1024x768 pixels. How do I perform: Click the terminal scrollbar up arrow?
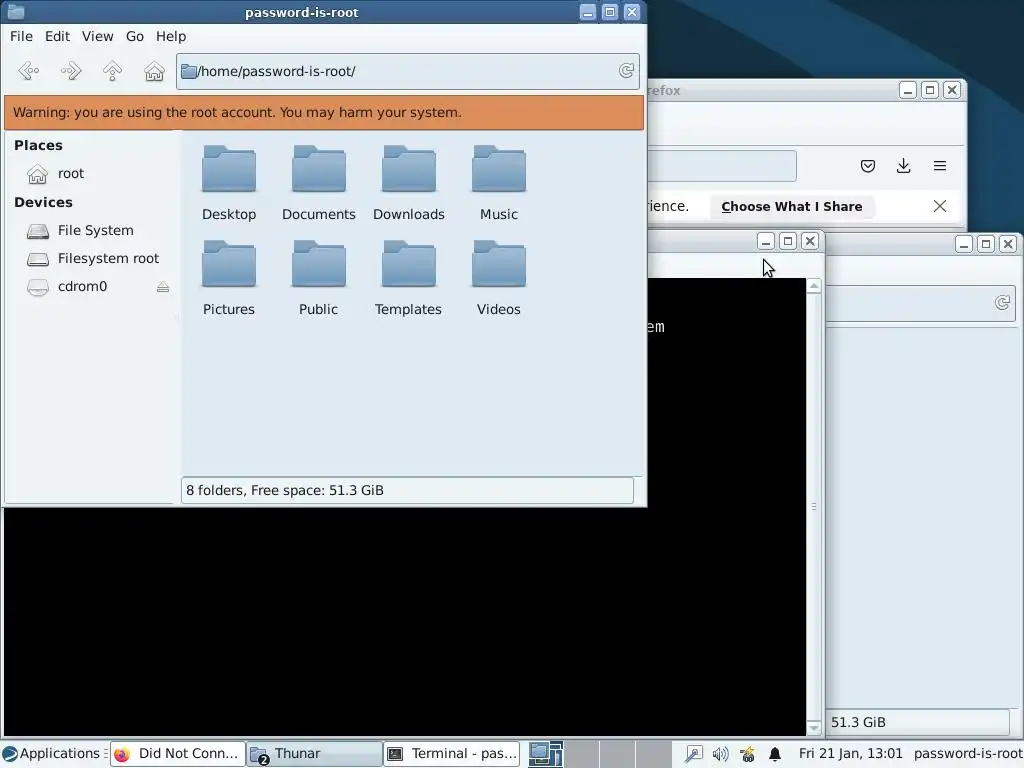point(814,286)
